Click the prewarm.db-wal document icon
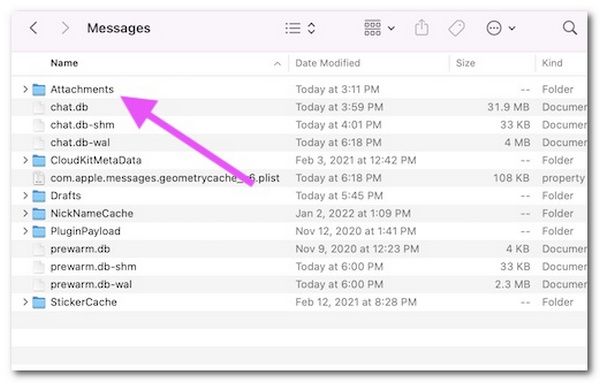600x383 pixels. coord(39,284)
